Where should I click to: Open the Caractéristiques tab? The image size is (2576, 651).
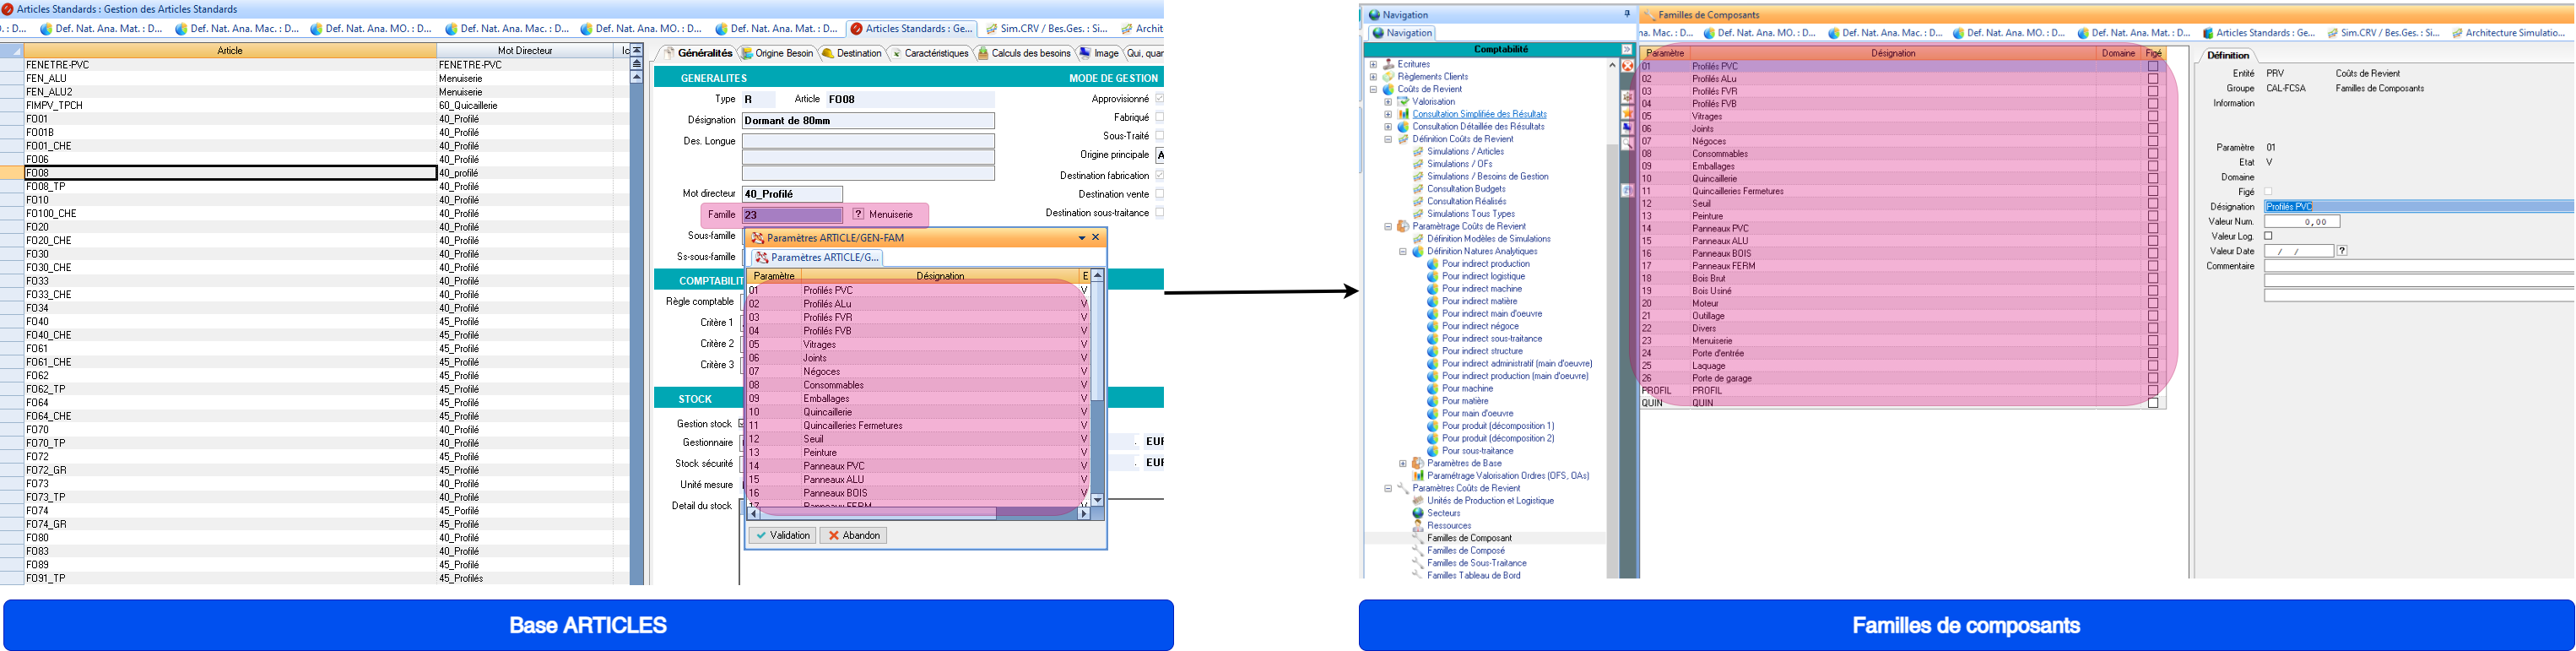pyautogui.click(x=929, y=54)
